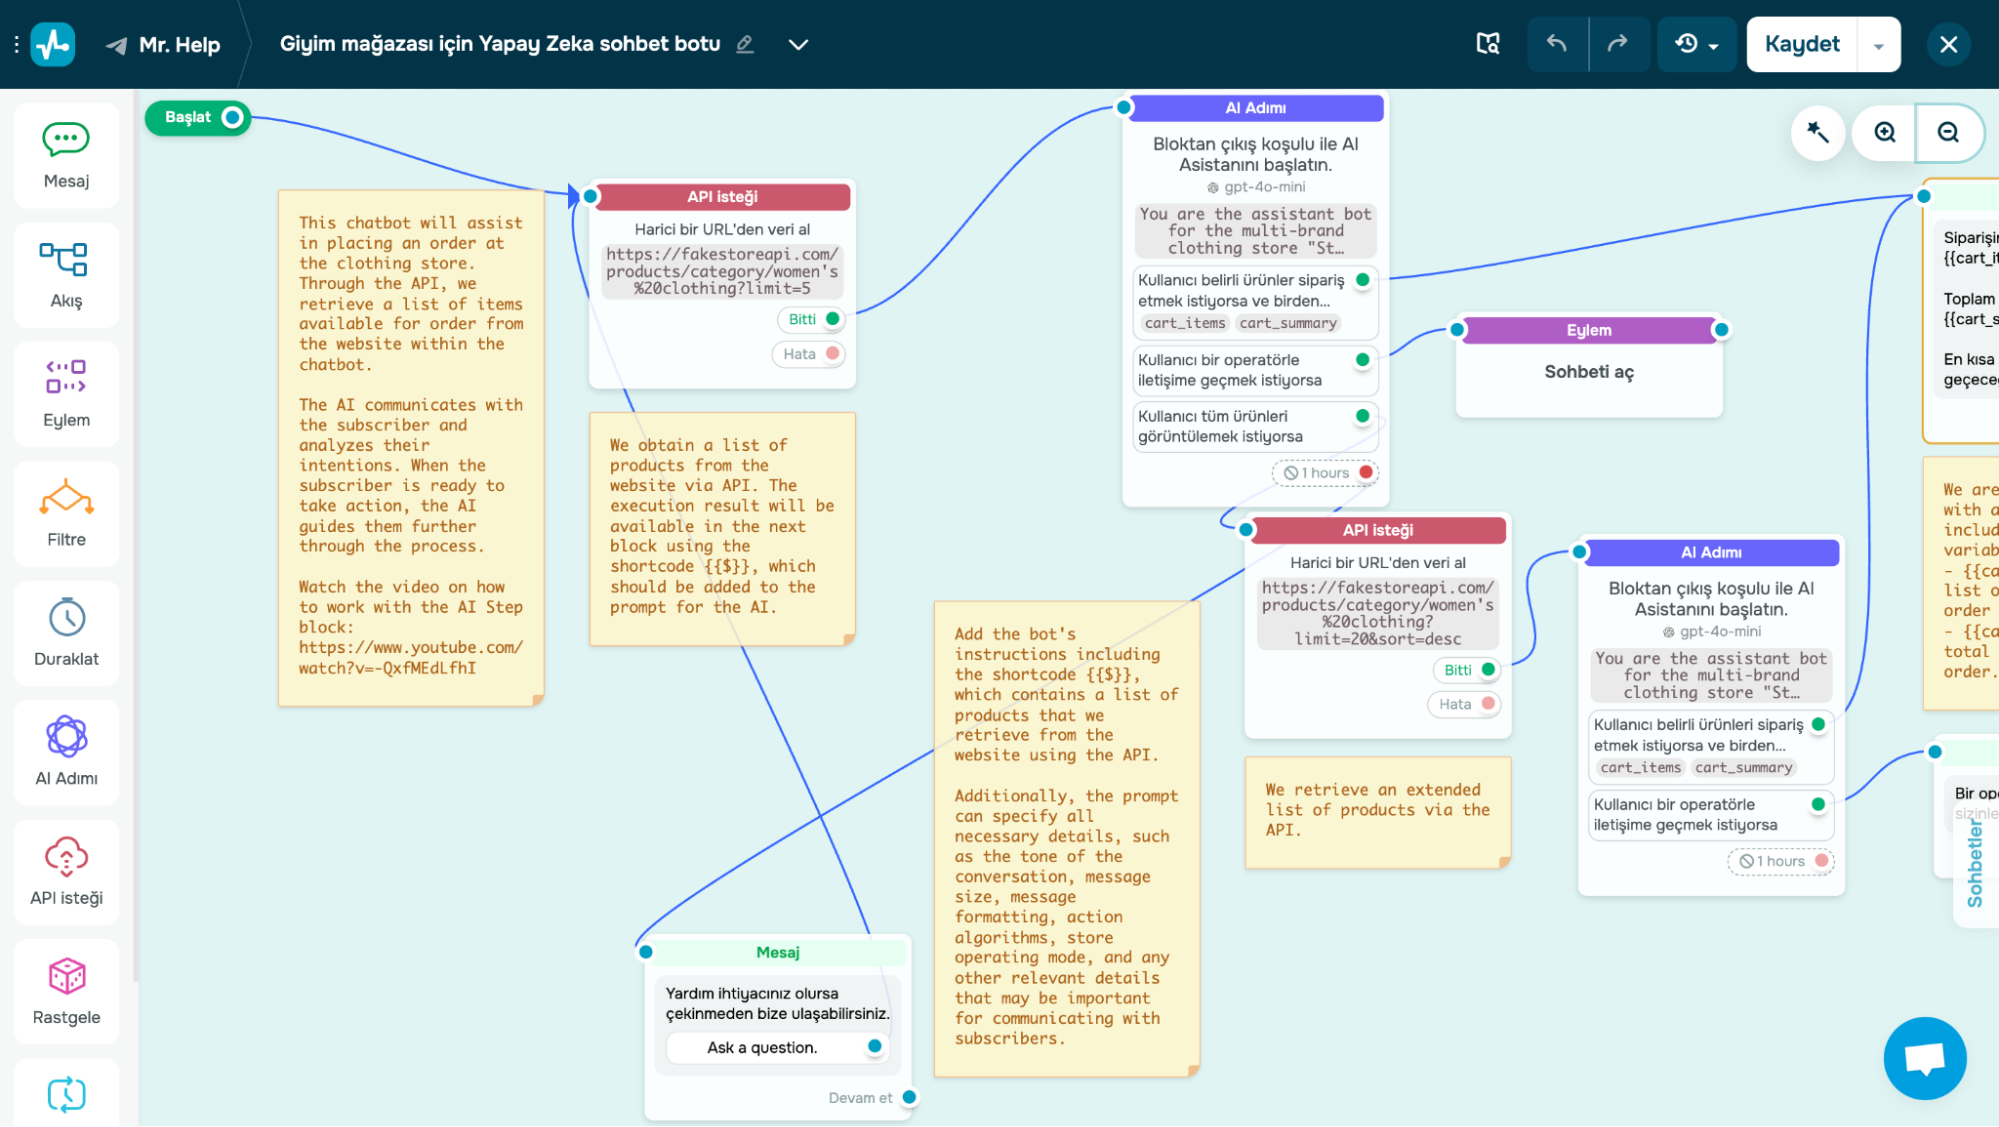Image resolution: width=1999 pixels, height=1127 pixels.
Task: Click the "Ask a question." button
Action: tap(763, 1047)
